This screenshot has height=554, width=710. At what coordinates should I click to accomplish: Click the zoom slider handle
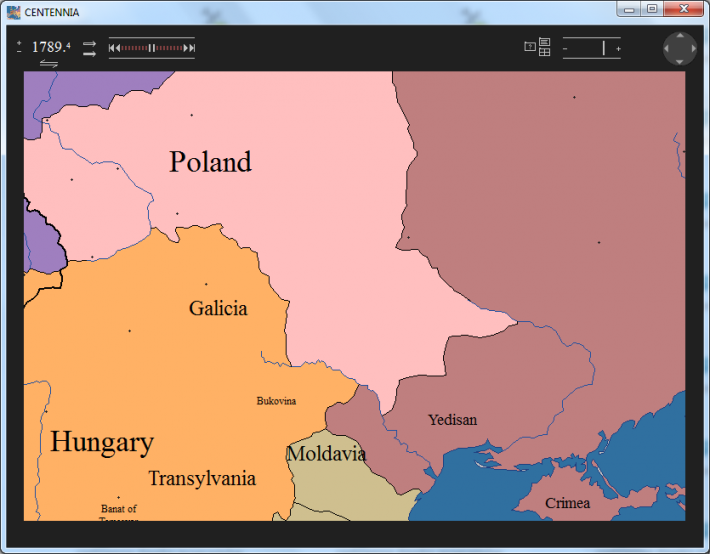[604, 48]
